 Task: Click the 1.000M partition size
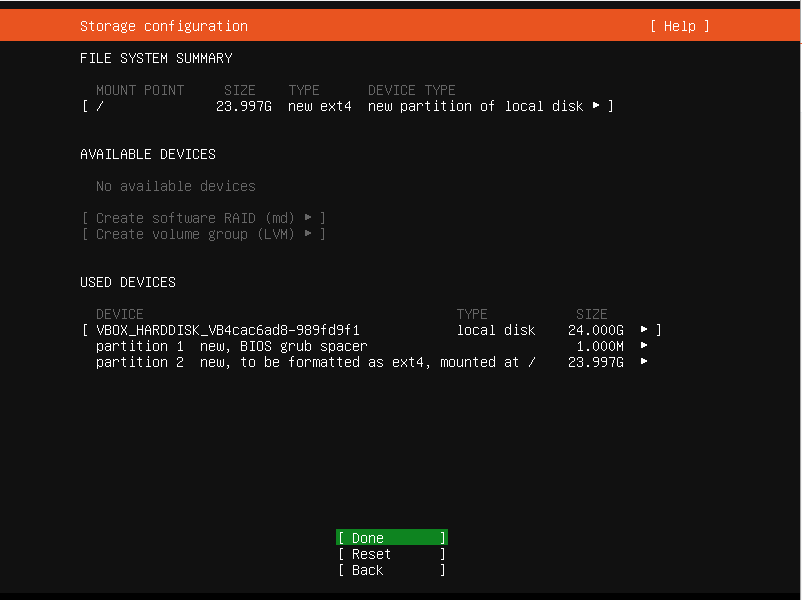[x=600, y=346]
